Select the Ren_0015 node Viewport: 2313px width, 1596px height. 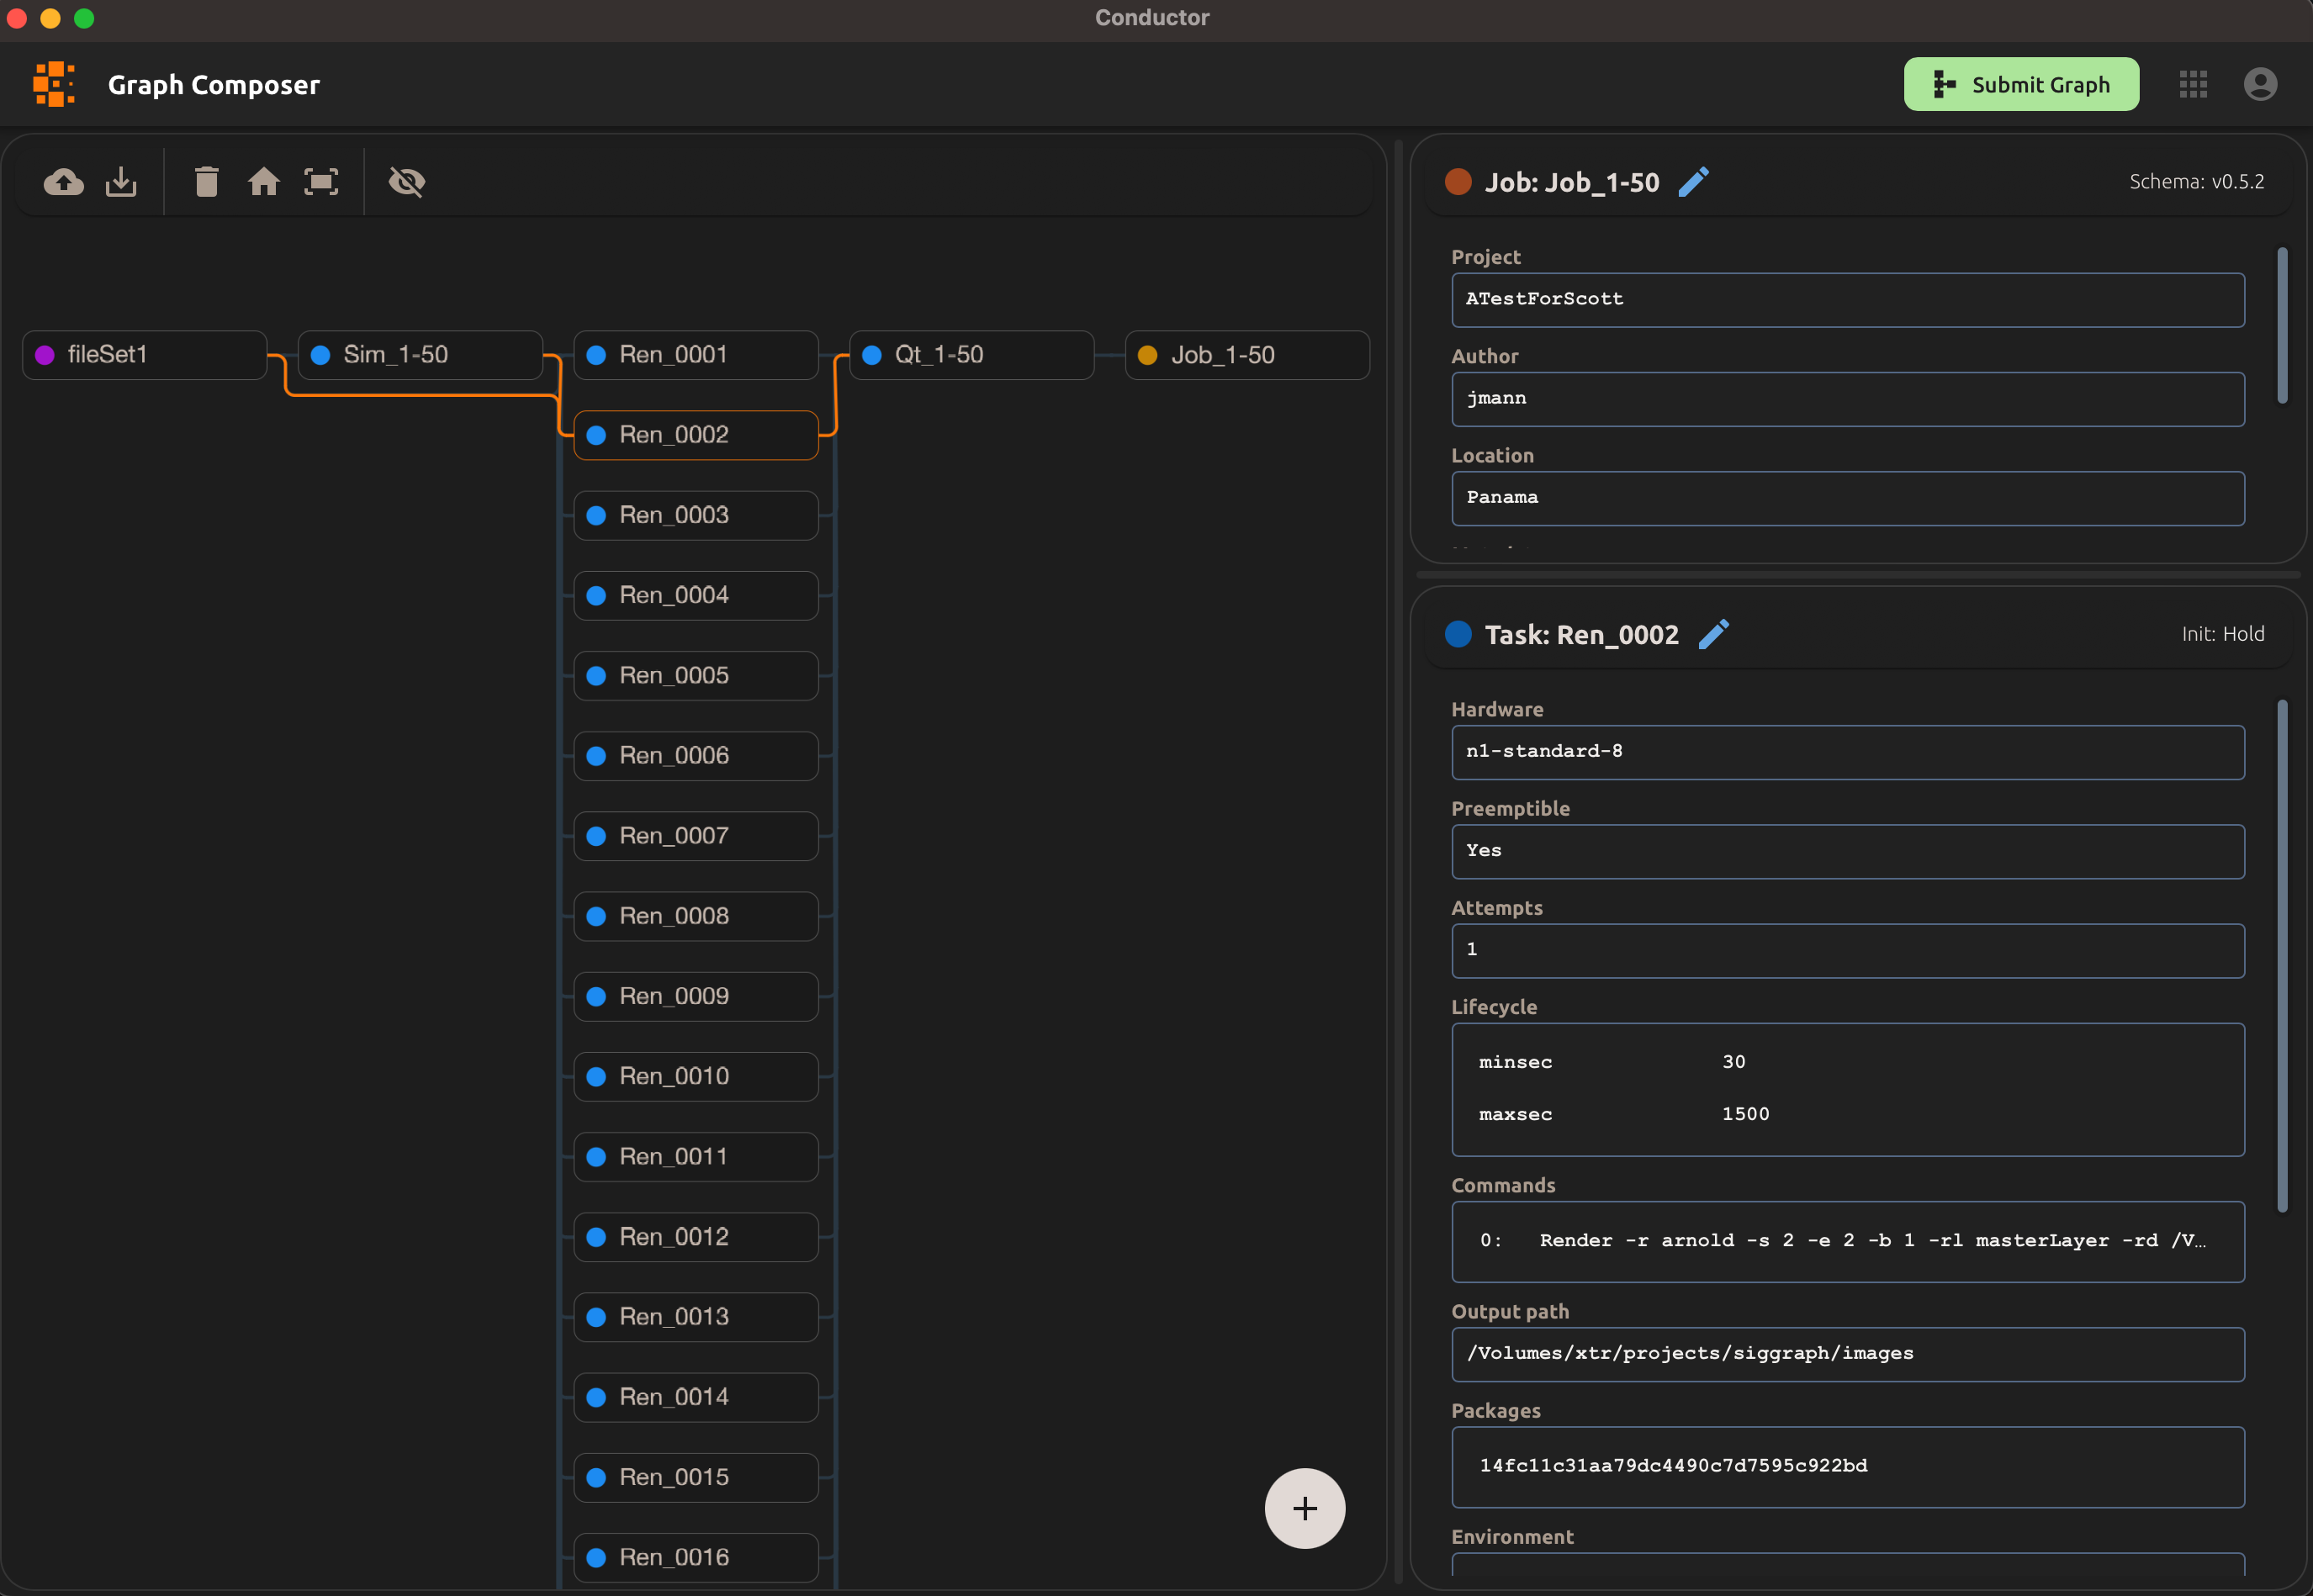pos(696,1477)
